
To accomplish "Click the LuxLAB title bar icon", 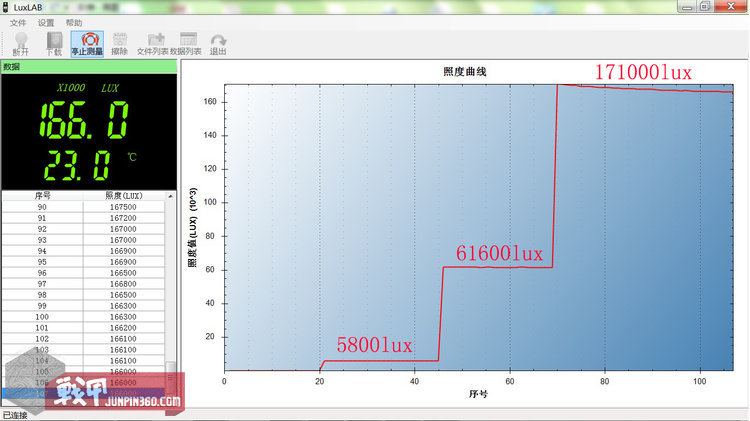I will (6, 7).
